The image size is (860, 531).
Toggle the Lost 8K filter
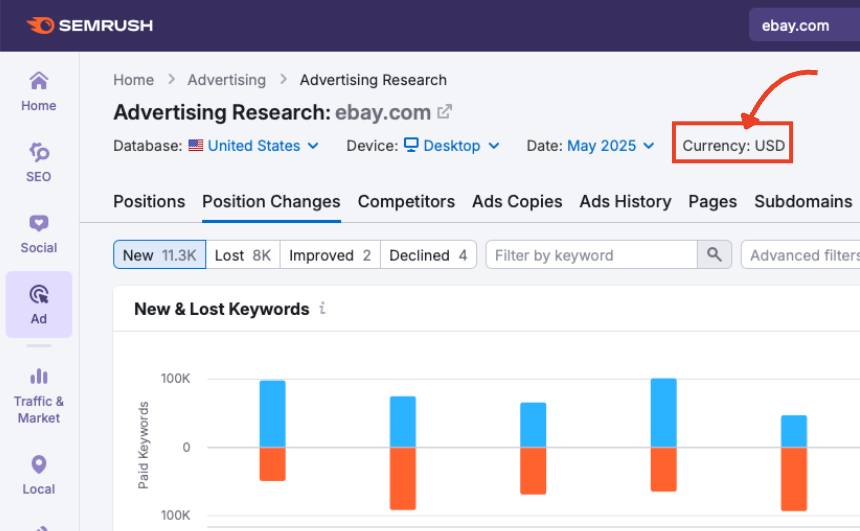coord(243,255)
